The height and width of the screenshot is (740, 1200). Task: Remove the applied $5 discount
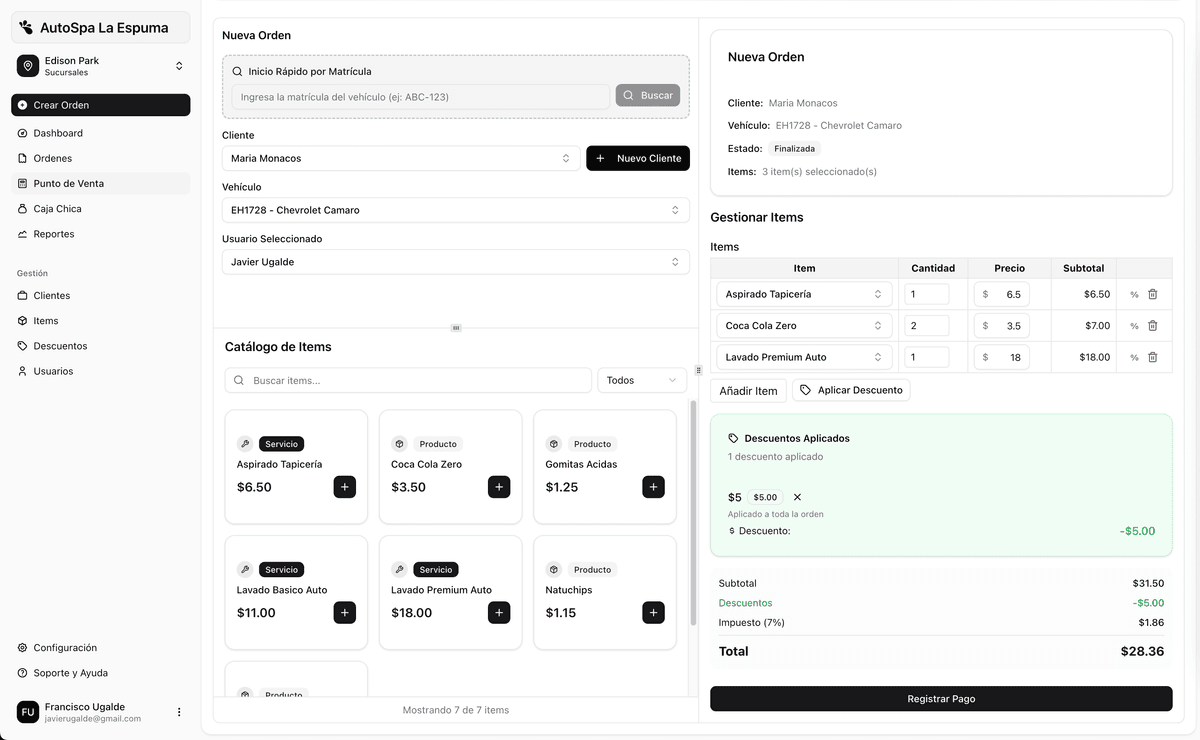pos(797,497)
